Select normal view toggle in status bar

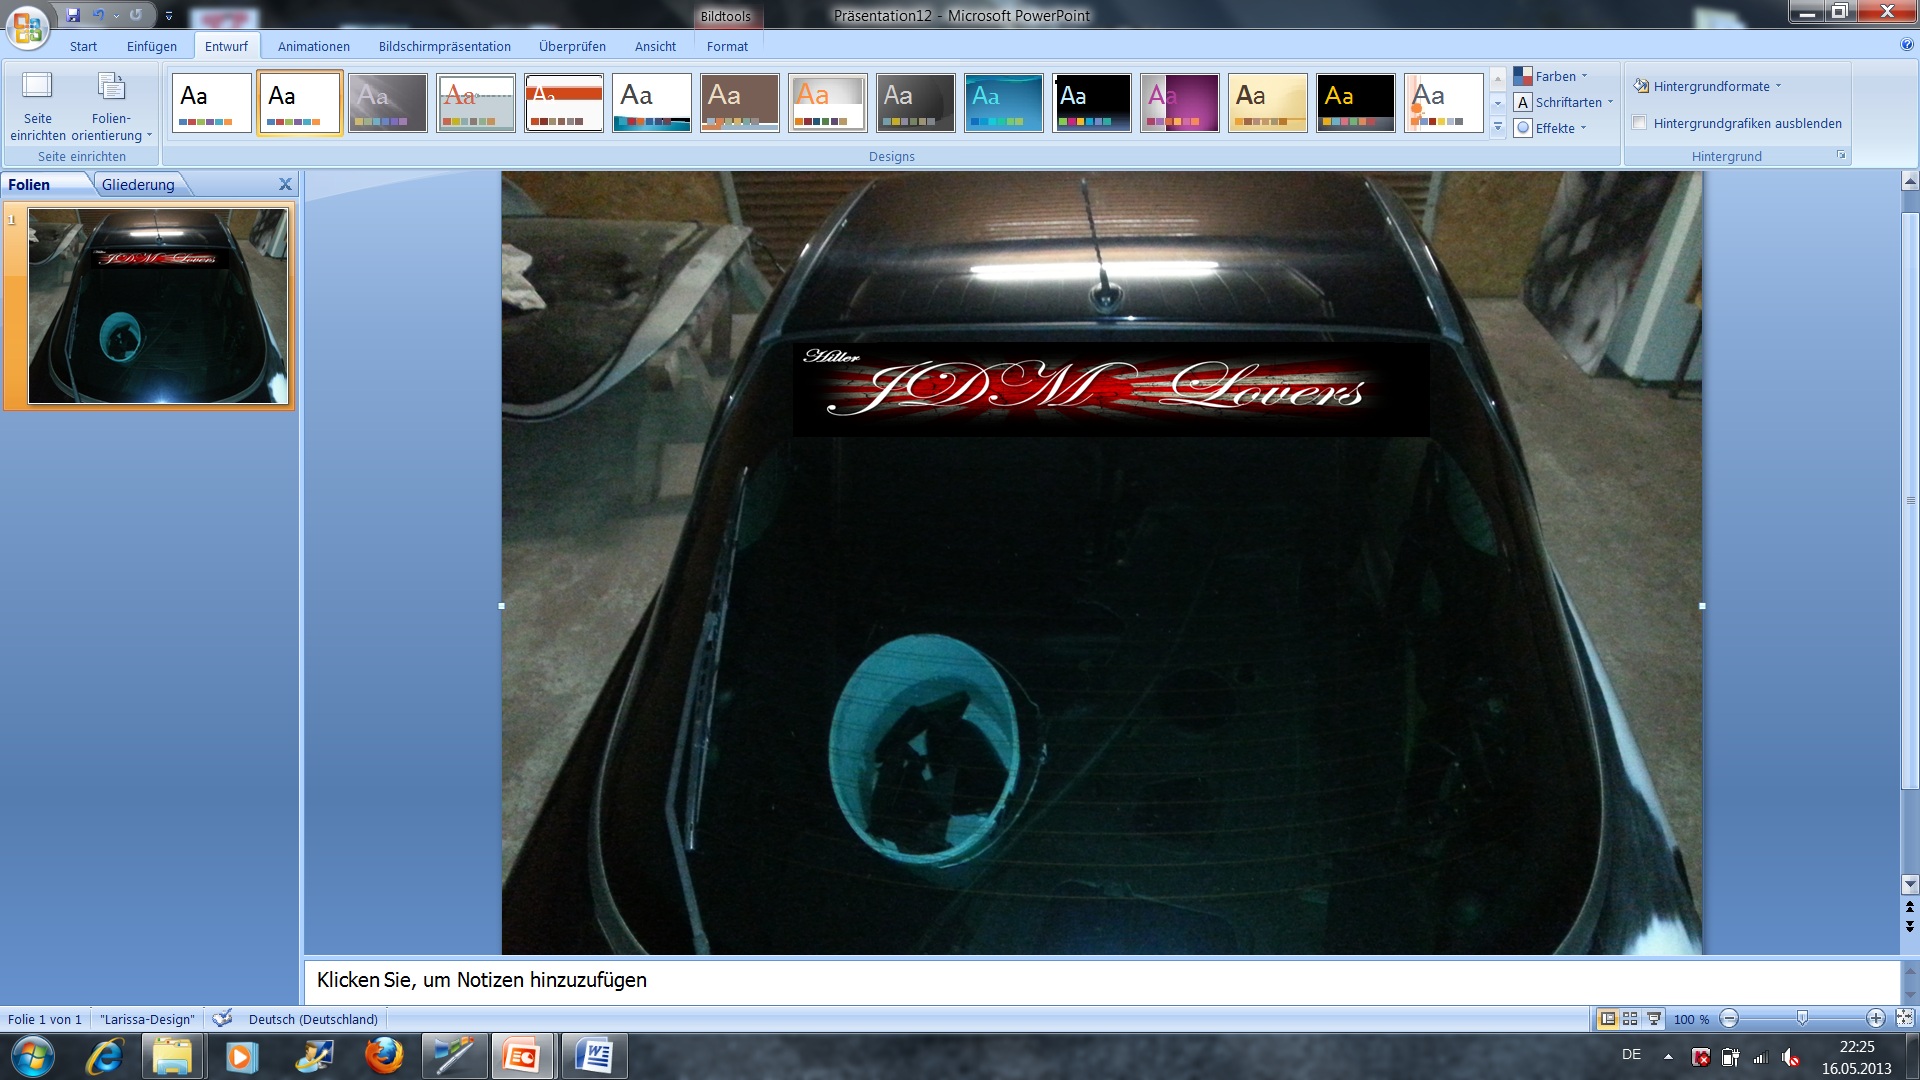(x=1607, y=1019)
